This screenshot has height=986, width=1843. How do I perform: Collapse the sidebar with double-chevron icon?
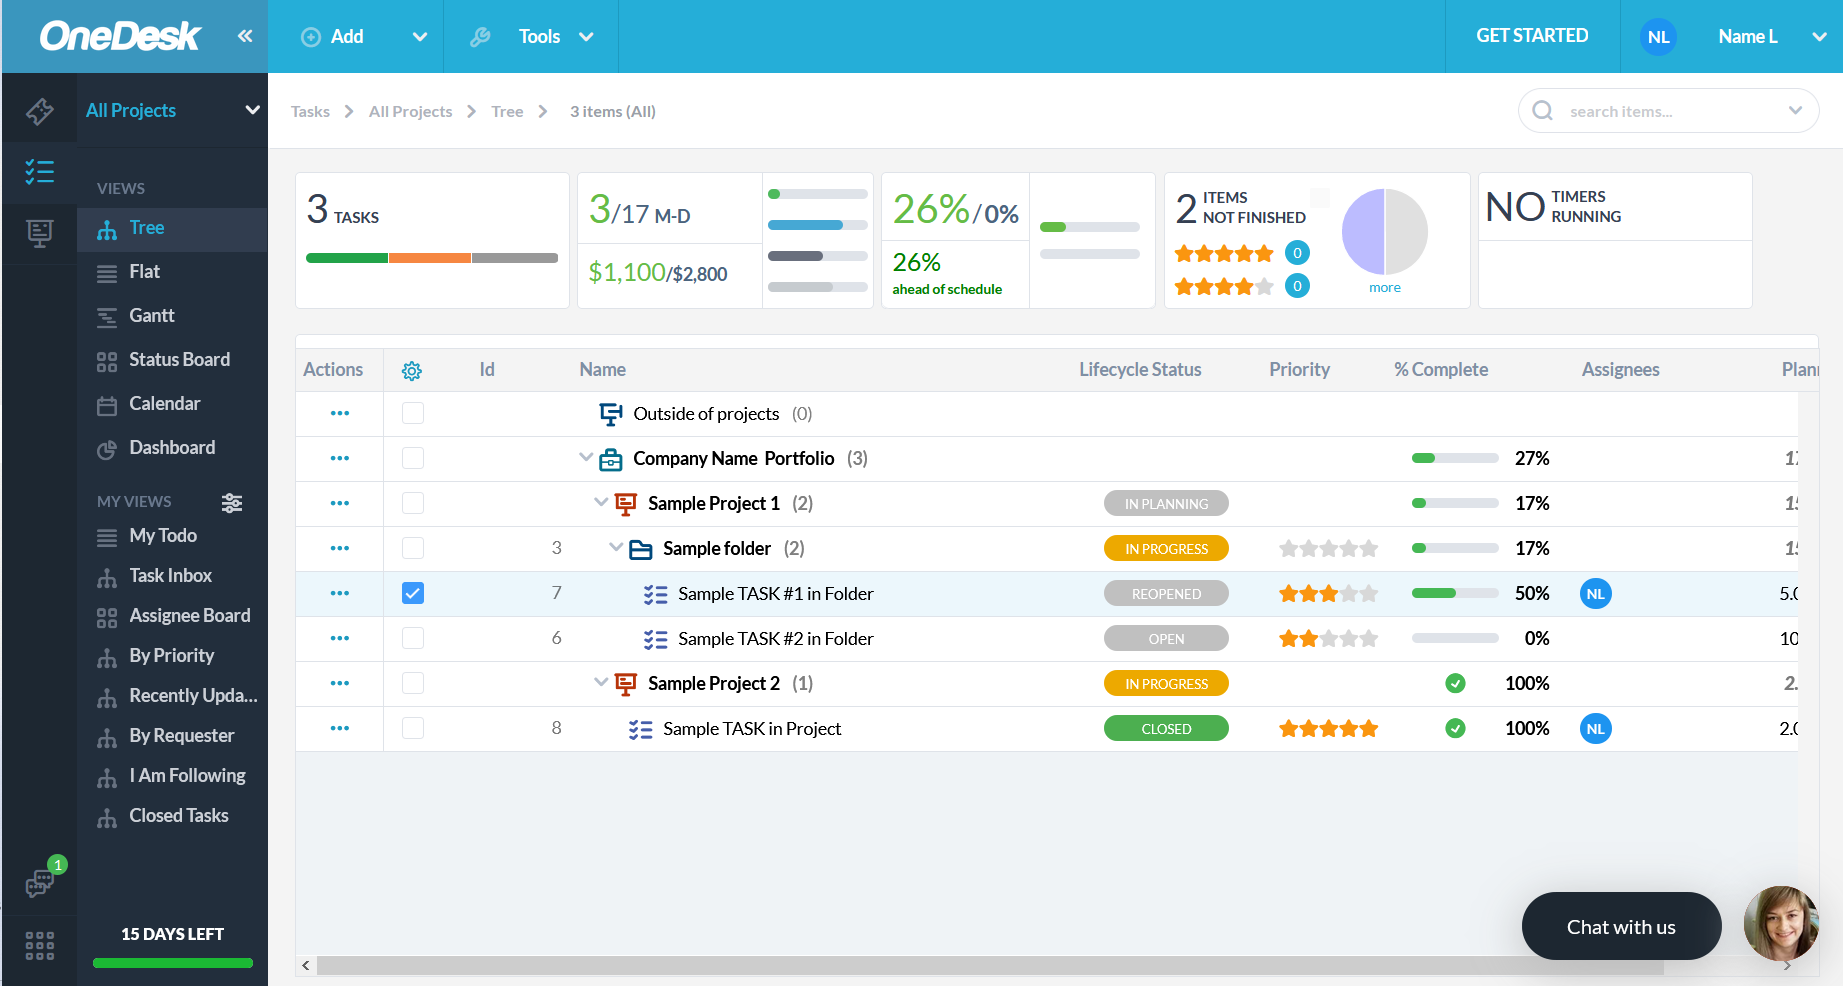coord(245,36)
